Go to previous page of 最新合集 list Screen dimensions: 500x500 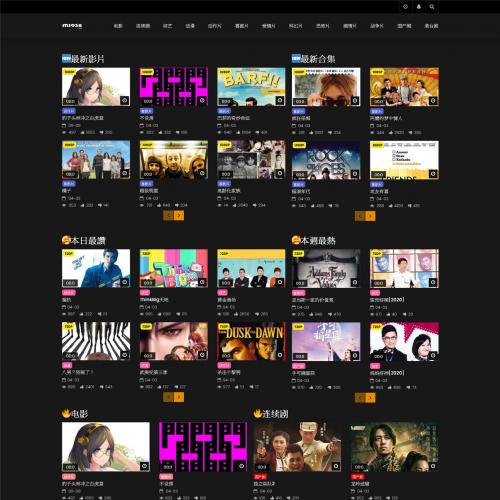click(x=360, y=216)
